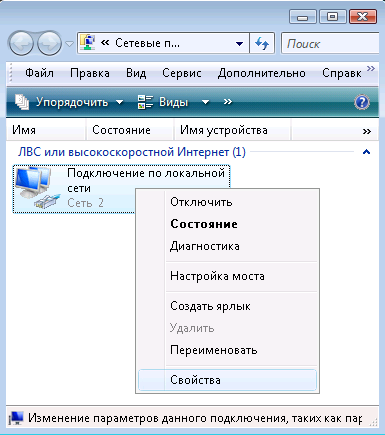Open the Вид menu
Screen dimensions: 385x435
point(136,73)
